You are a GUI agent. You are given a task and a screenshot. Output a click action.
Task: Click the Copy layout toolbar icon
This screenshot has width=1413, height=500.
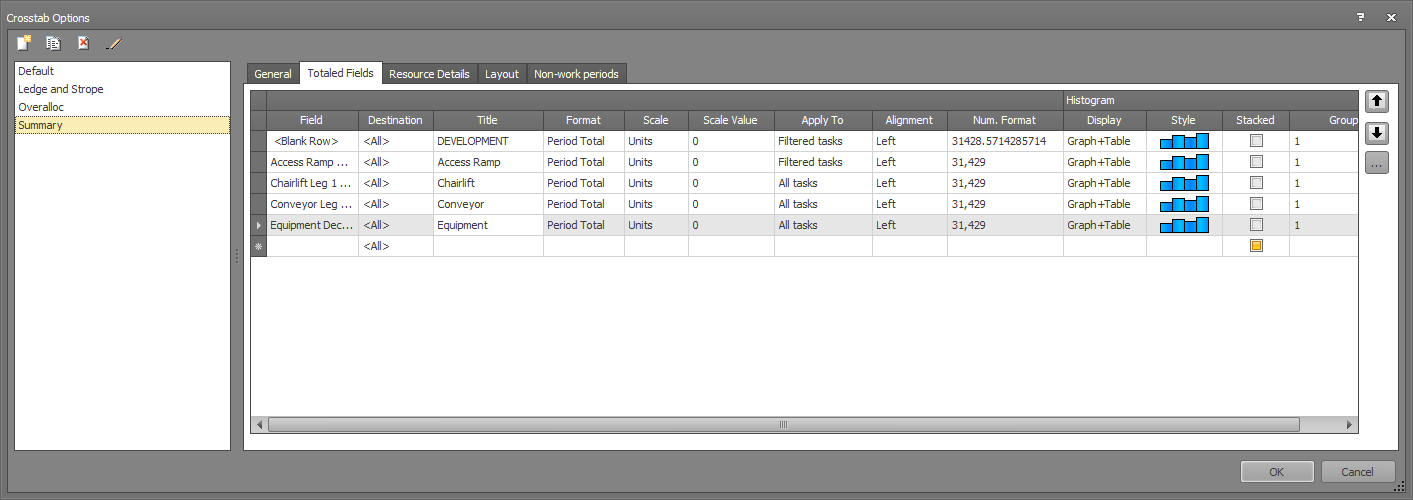pyautogui.click(x=54, y=43)
